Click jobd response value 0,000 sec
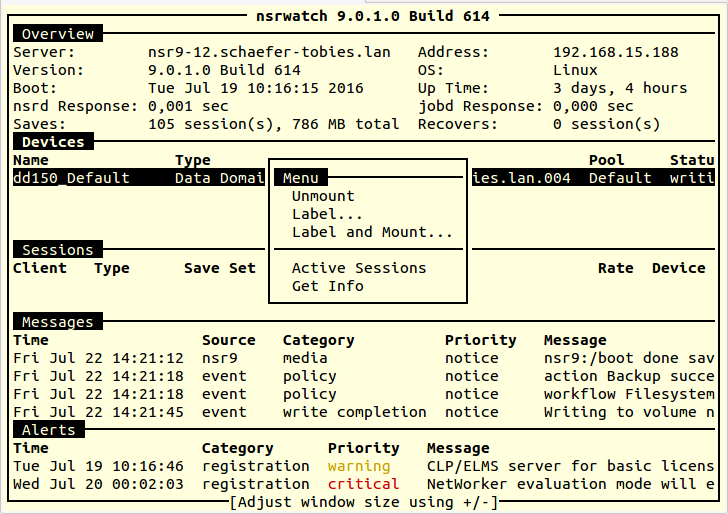The image size is (728, 514). pos(593,106)
